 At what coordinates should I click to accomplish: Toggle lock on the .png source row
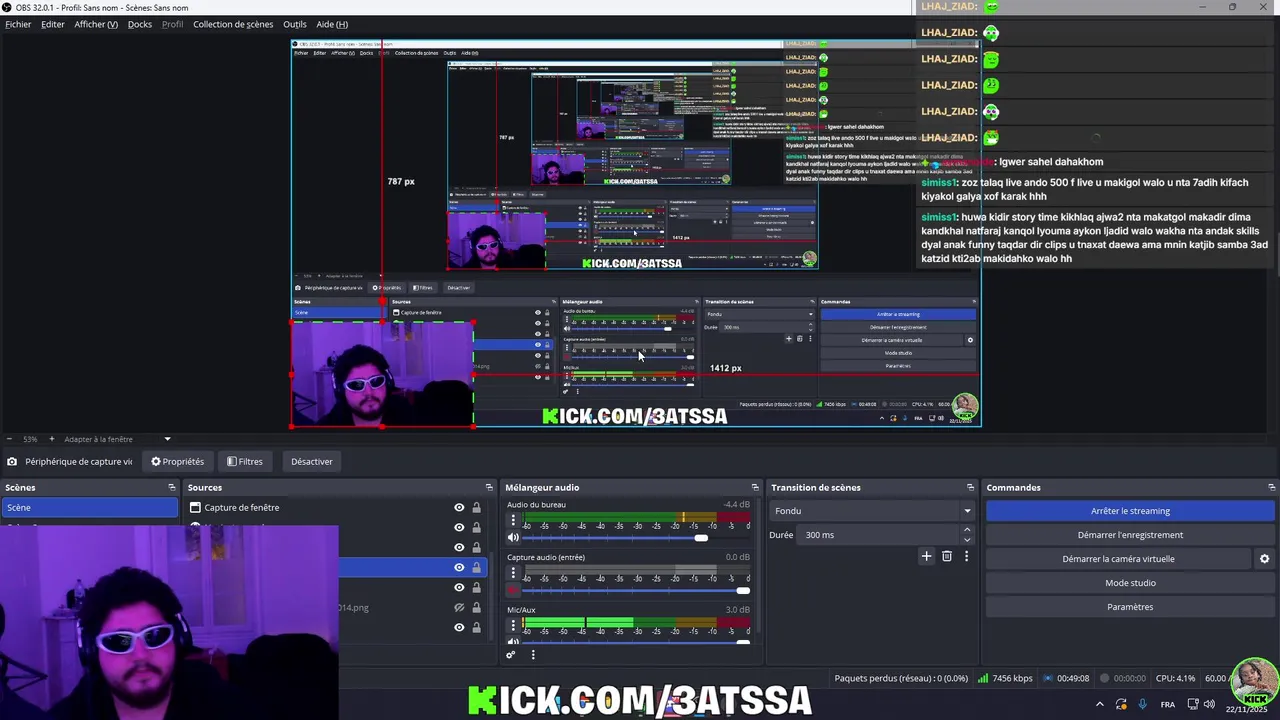point(476,608)
